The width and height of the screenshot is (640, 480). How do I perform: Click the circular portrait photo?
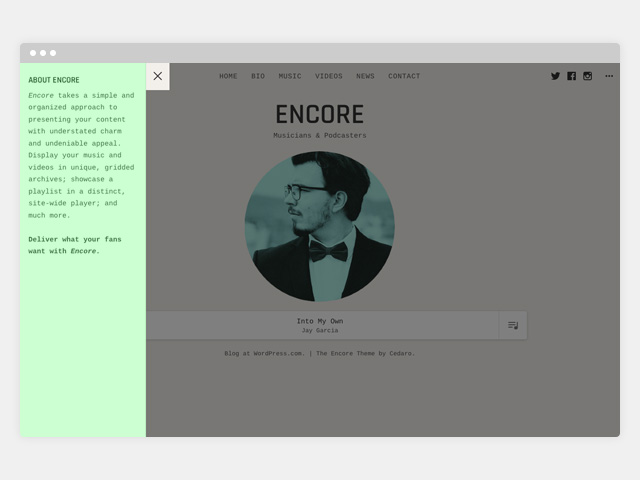click(x=320, y=227)
